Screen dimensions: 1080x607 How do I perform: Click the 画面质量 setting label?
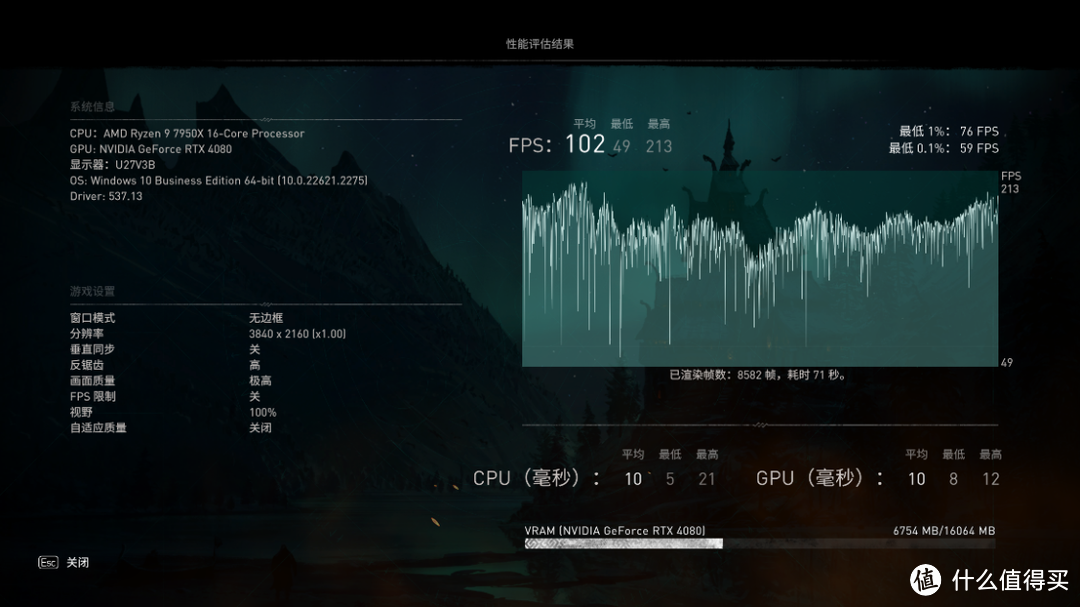(x=92, y=380)
